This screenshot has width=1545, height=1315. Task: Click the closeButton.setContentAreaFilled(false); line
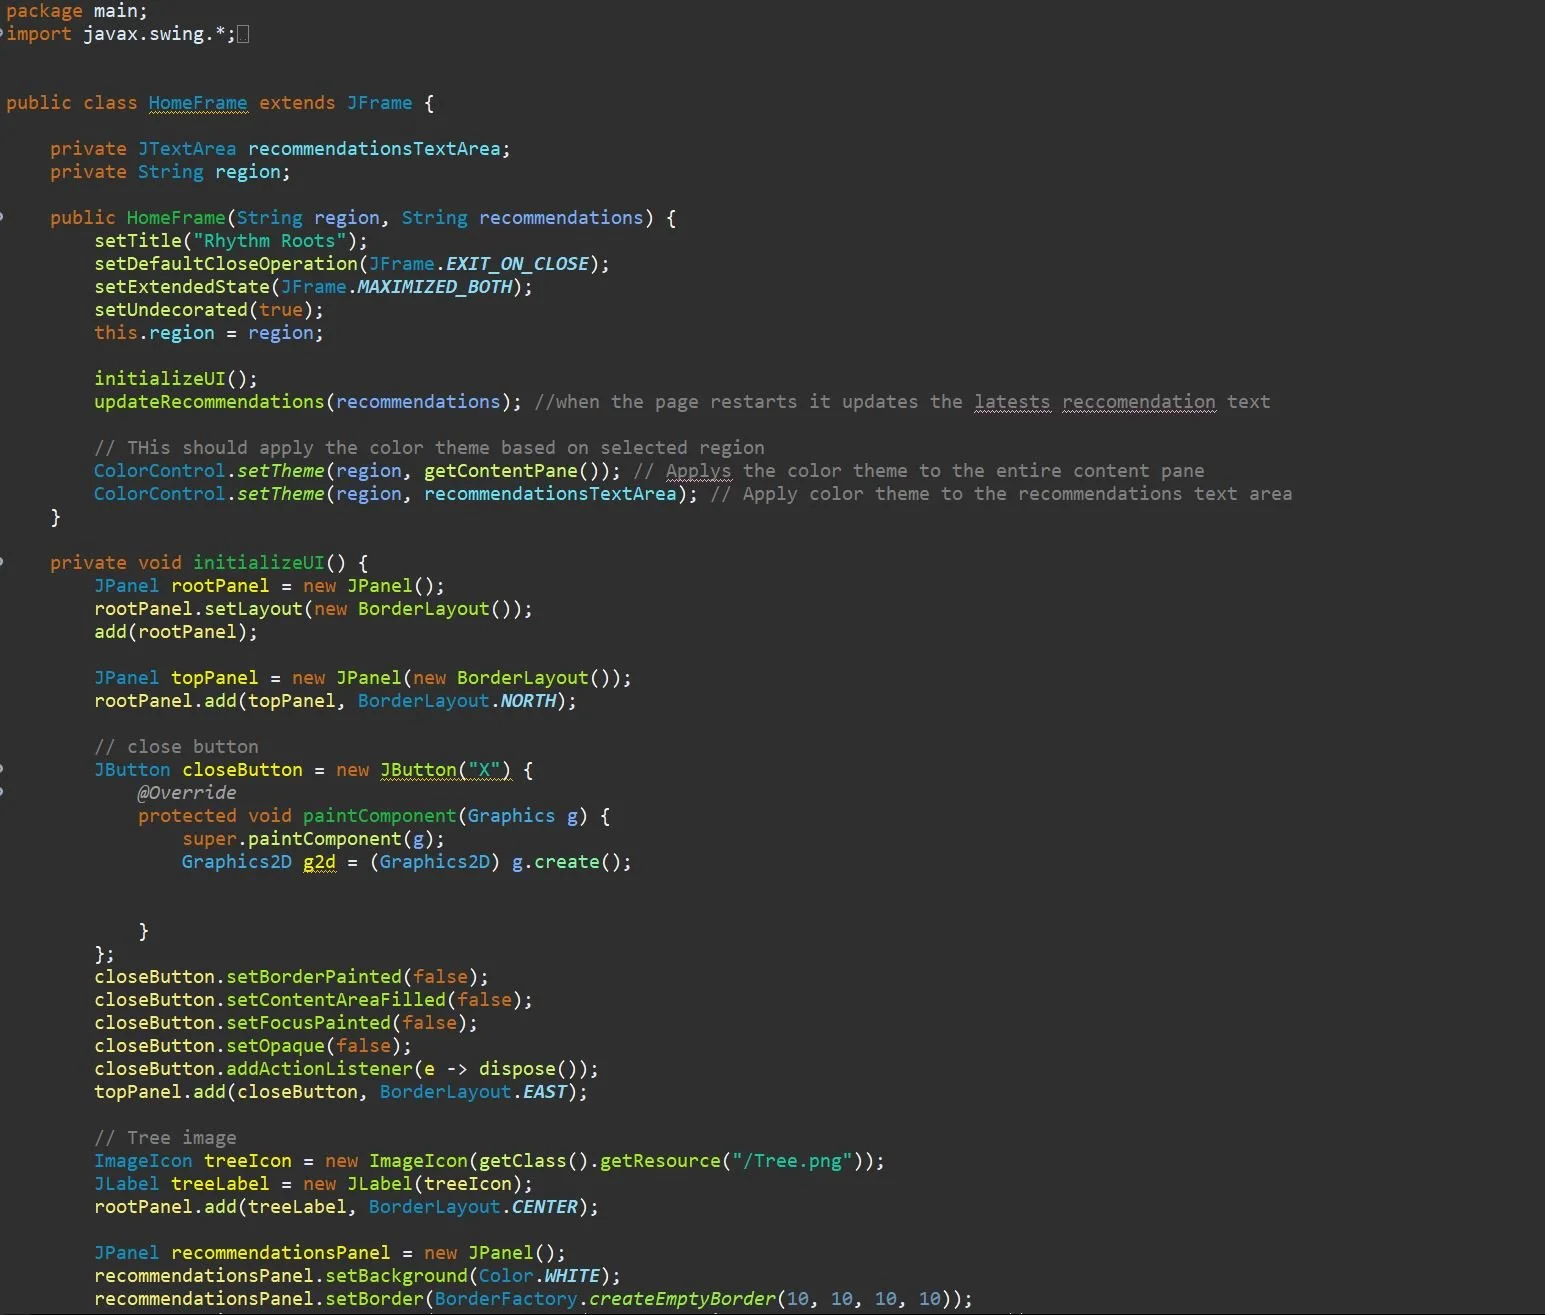(x=313, y=1000)
